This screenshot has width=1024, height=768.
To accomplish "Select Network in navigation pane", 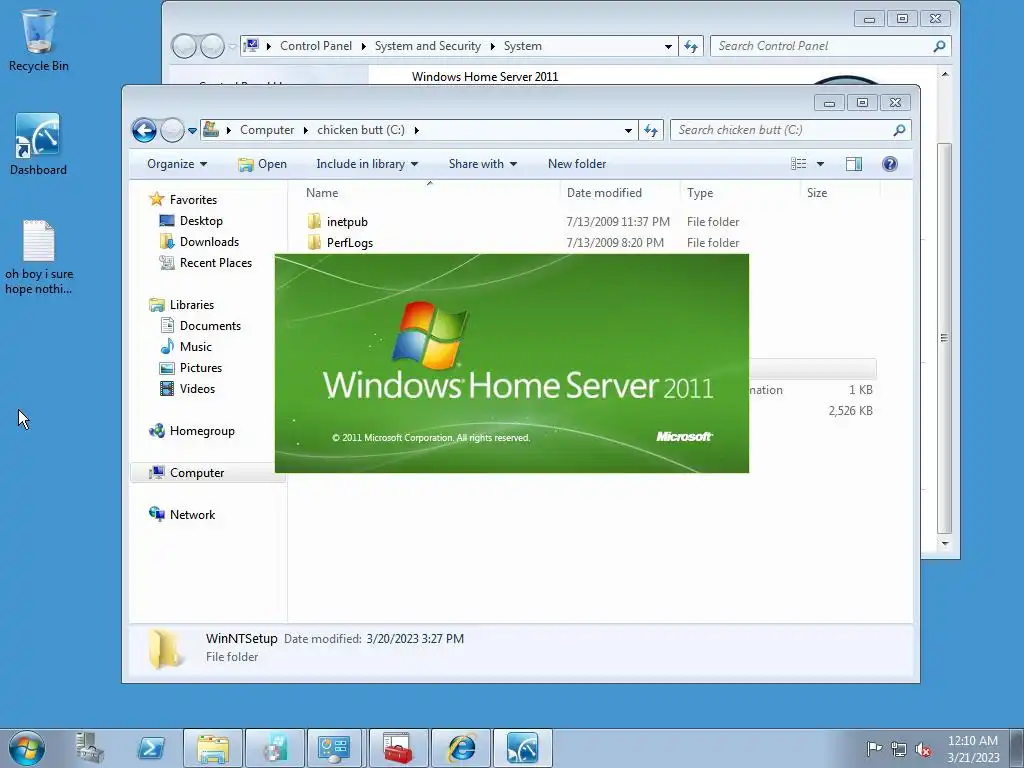I will [x=192, y=515].
